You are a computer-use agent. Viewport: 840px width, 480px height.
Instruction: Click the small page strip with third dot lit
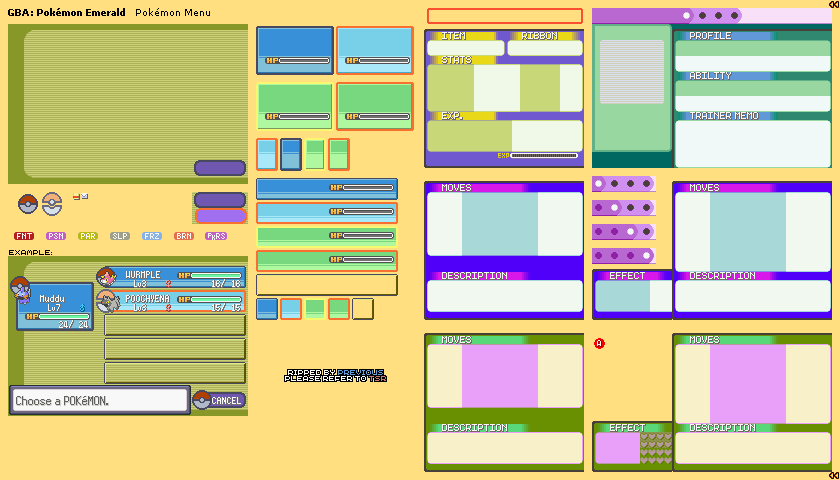(624, 231)
